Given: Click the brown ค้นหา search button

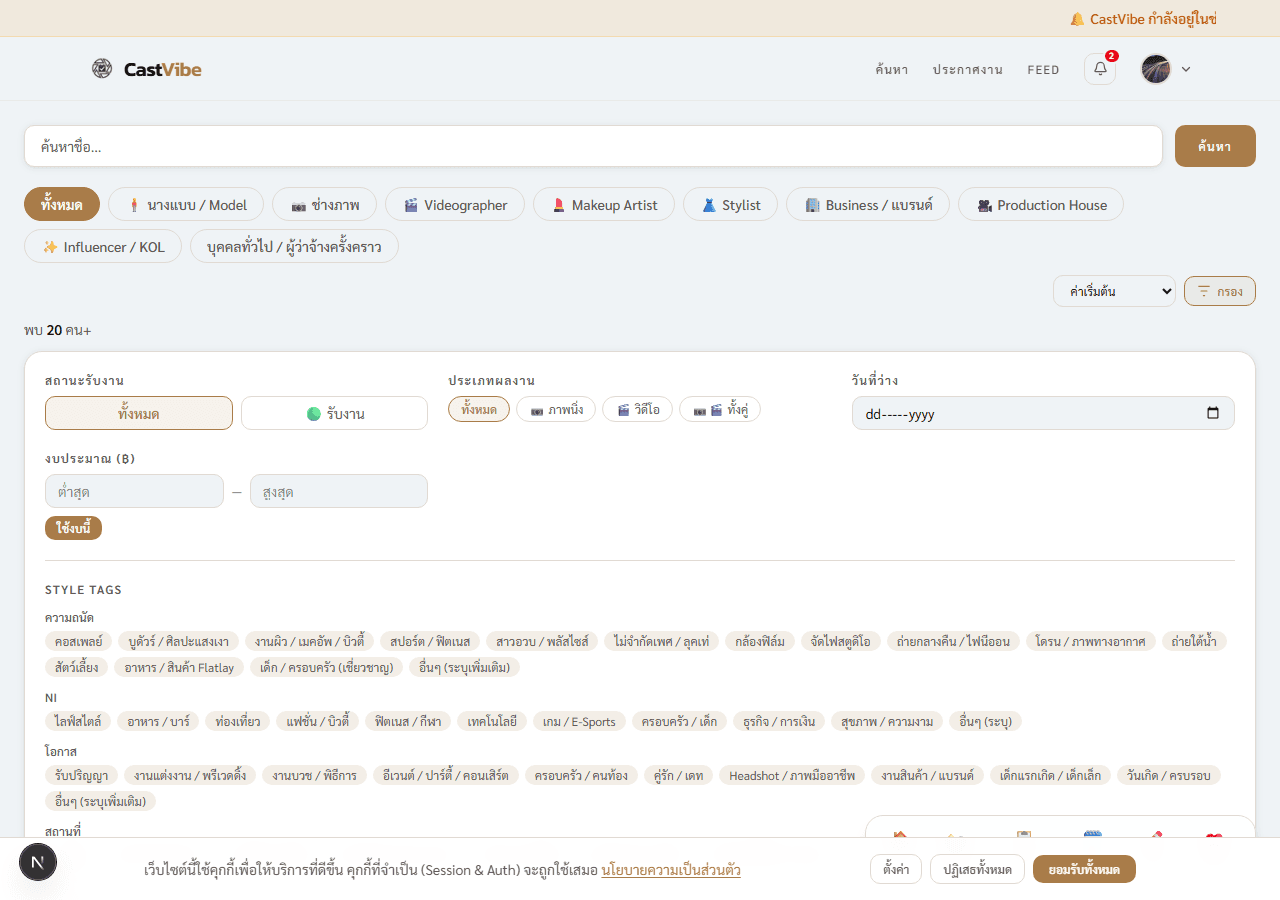Looking at the screenshot, I should (x=1215, y=146).
